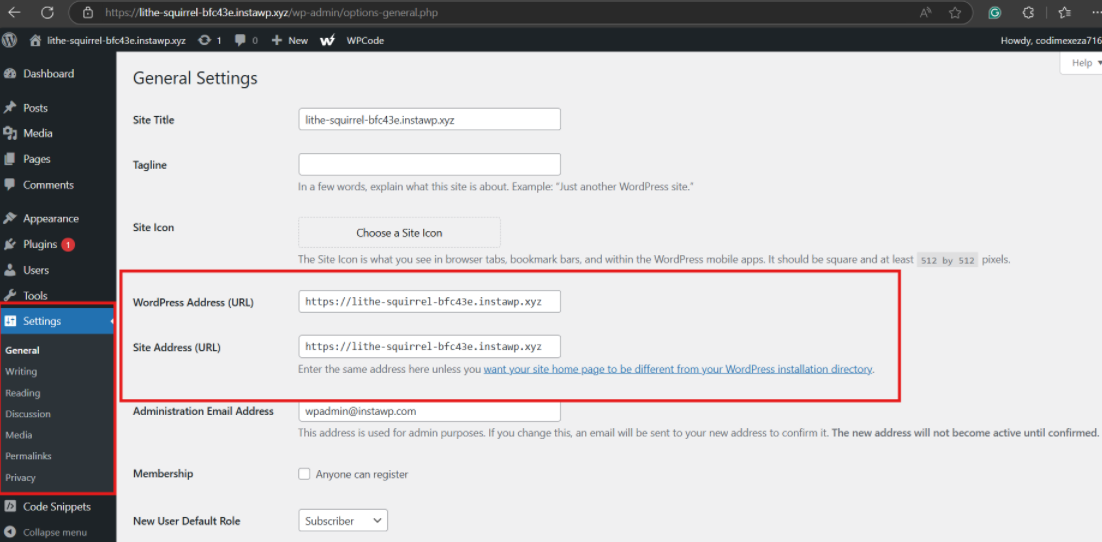Click Choose a Site Icon button
The width and height of the screenshot is (1102, 542).
pyautogui.click(x=399, y=233)
